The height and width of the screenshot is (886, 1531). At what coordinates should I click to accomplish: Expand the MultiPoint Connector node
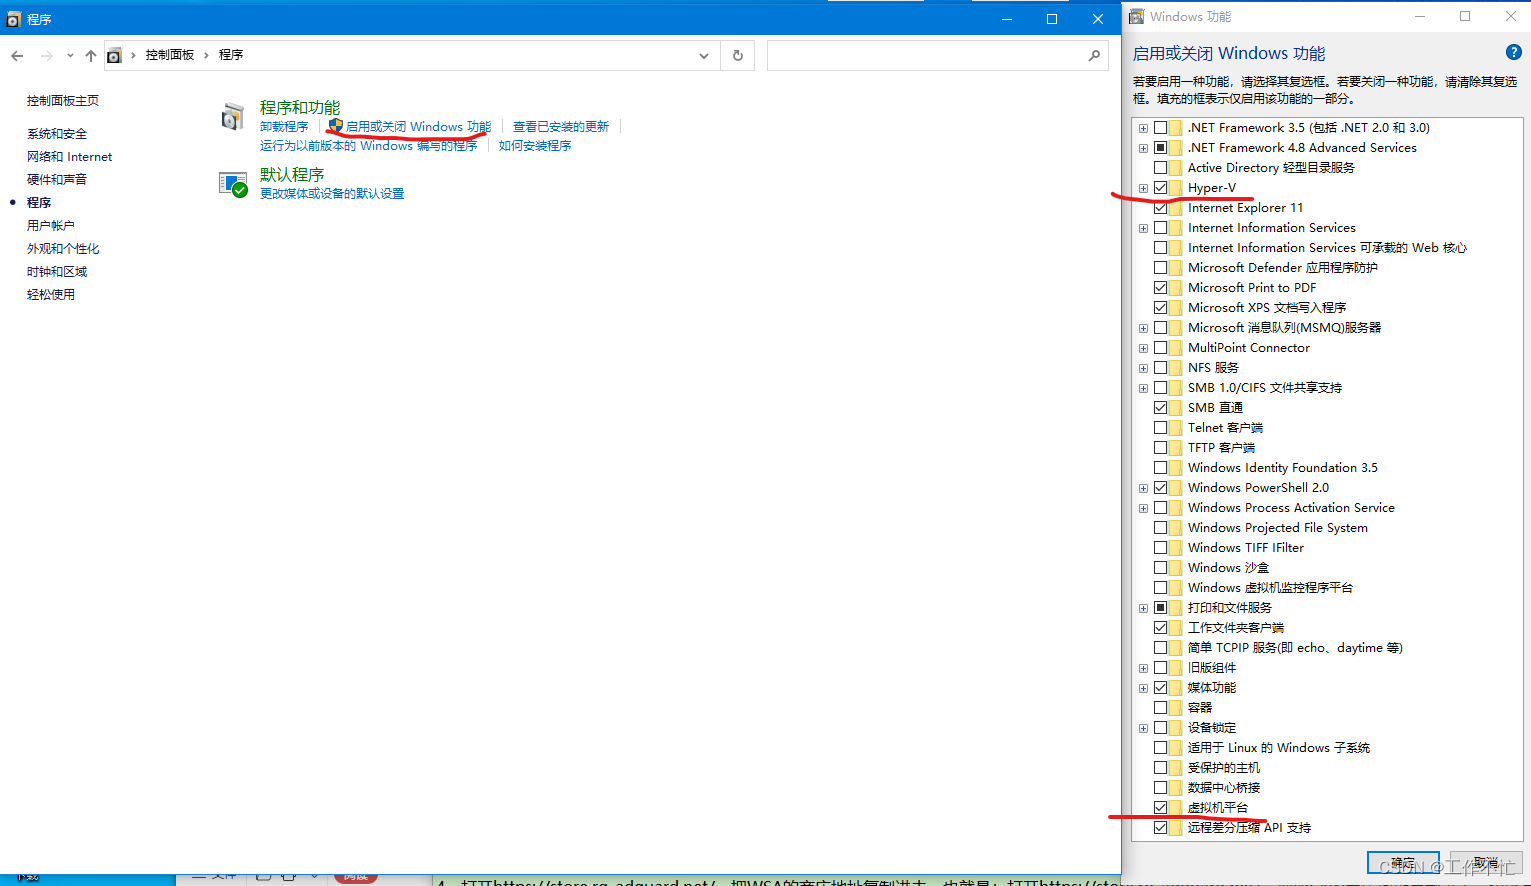1143,348
